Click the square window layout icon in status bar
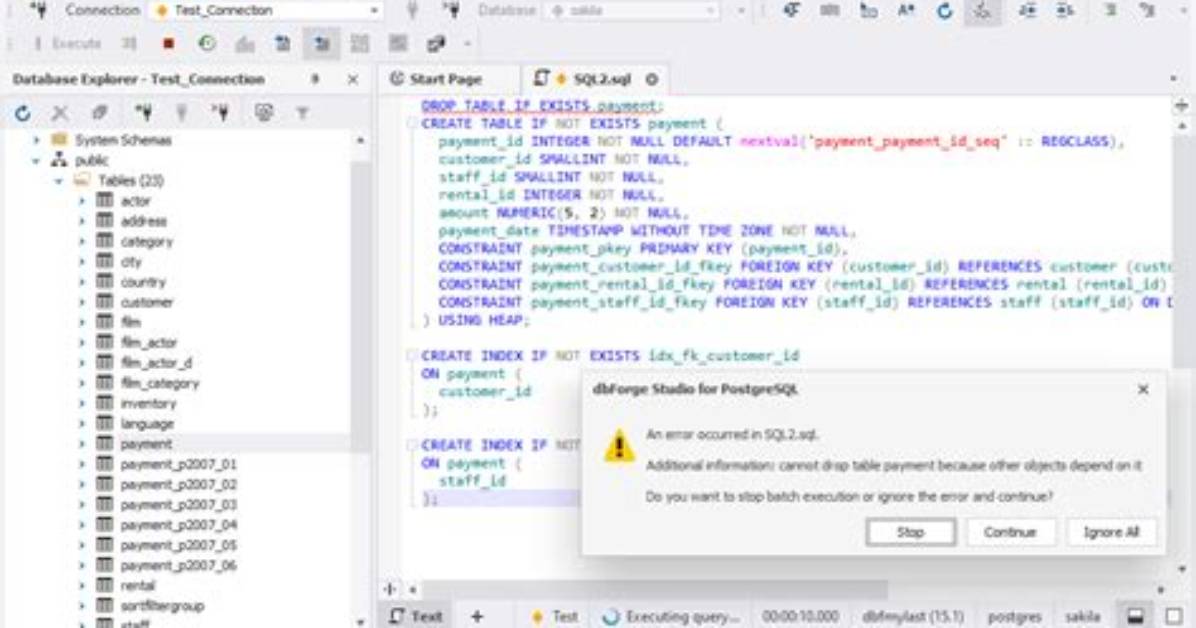 click(x=1175, y=616)
